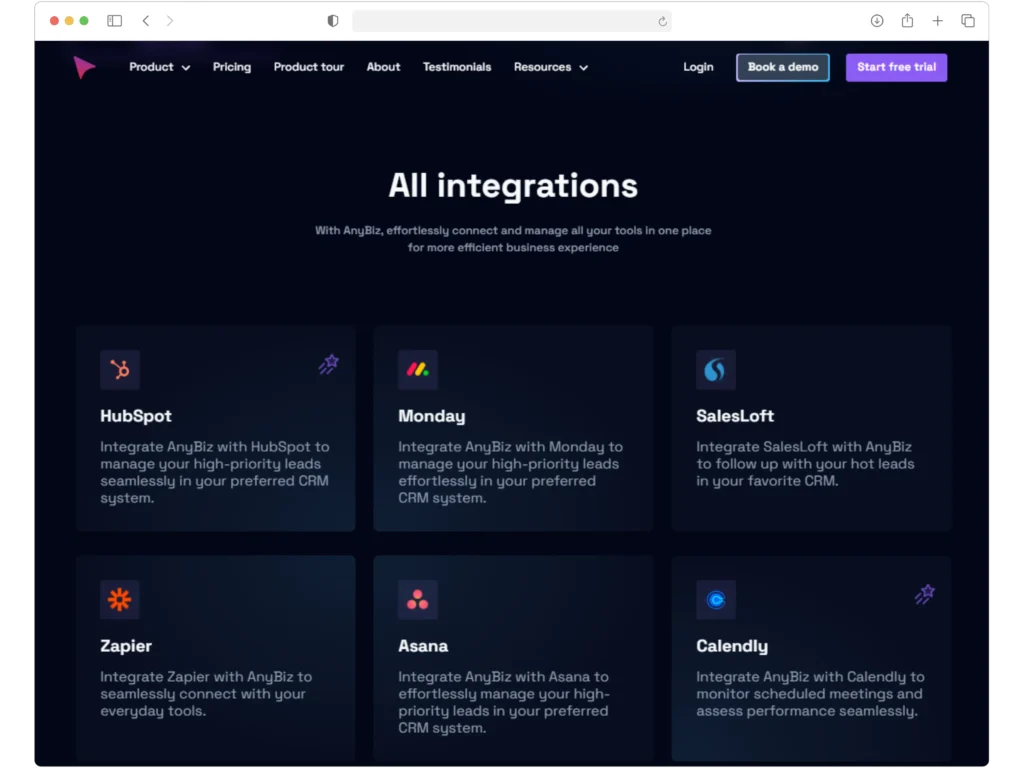Open the SalesLoft integration title

(x=735, y=416)
